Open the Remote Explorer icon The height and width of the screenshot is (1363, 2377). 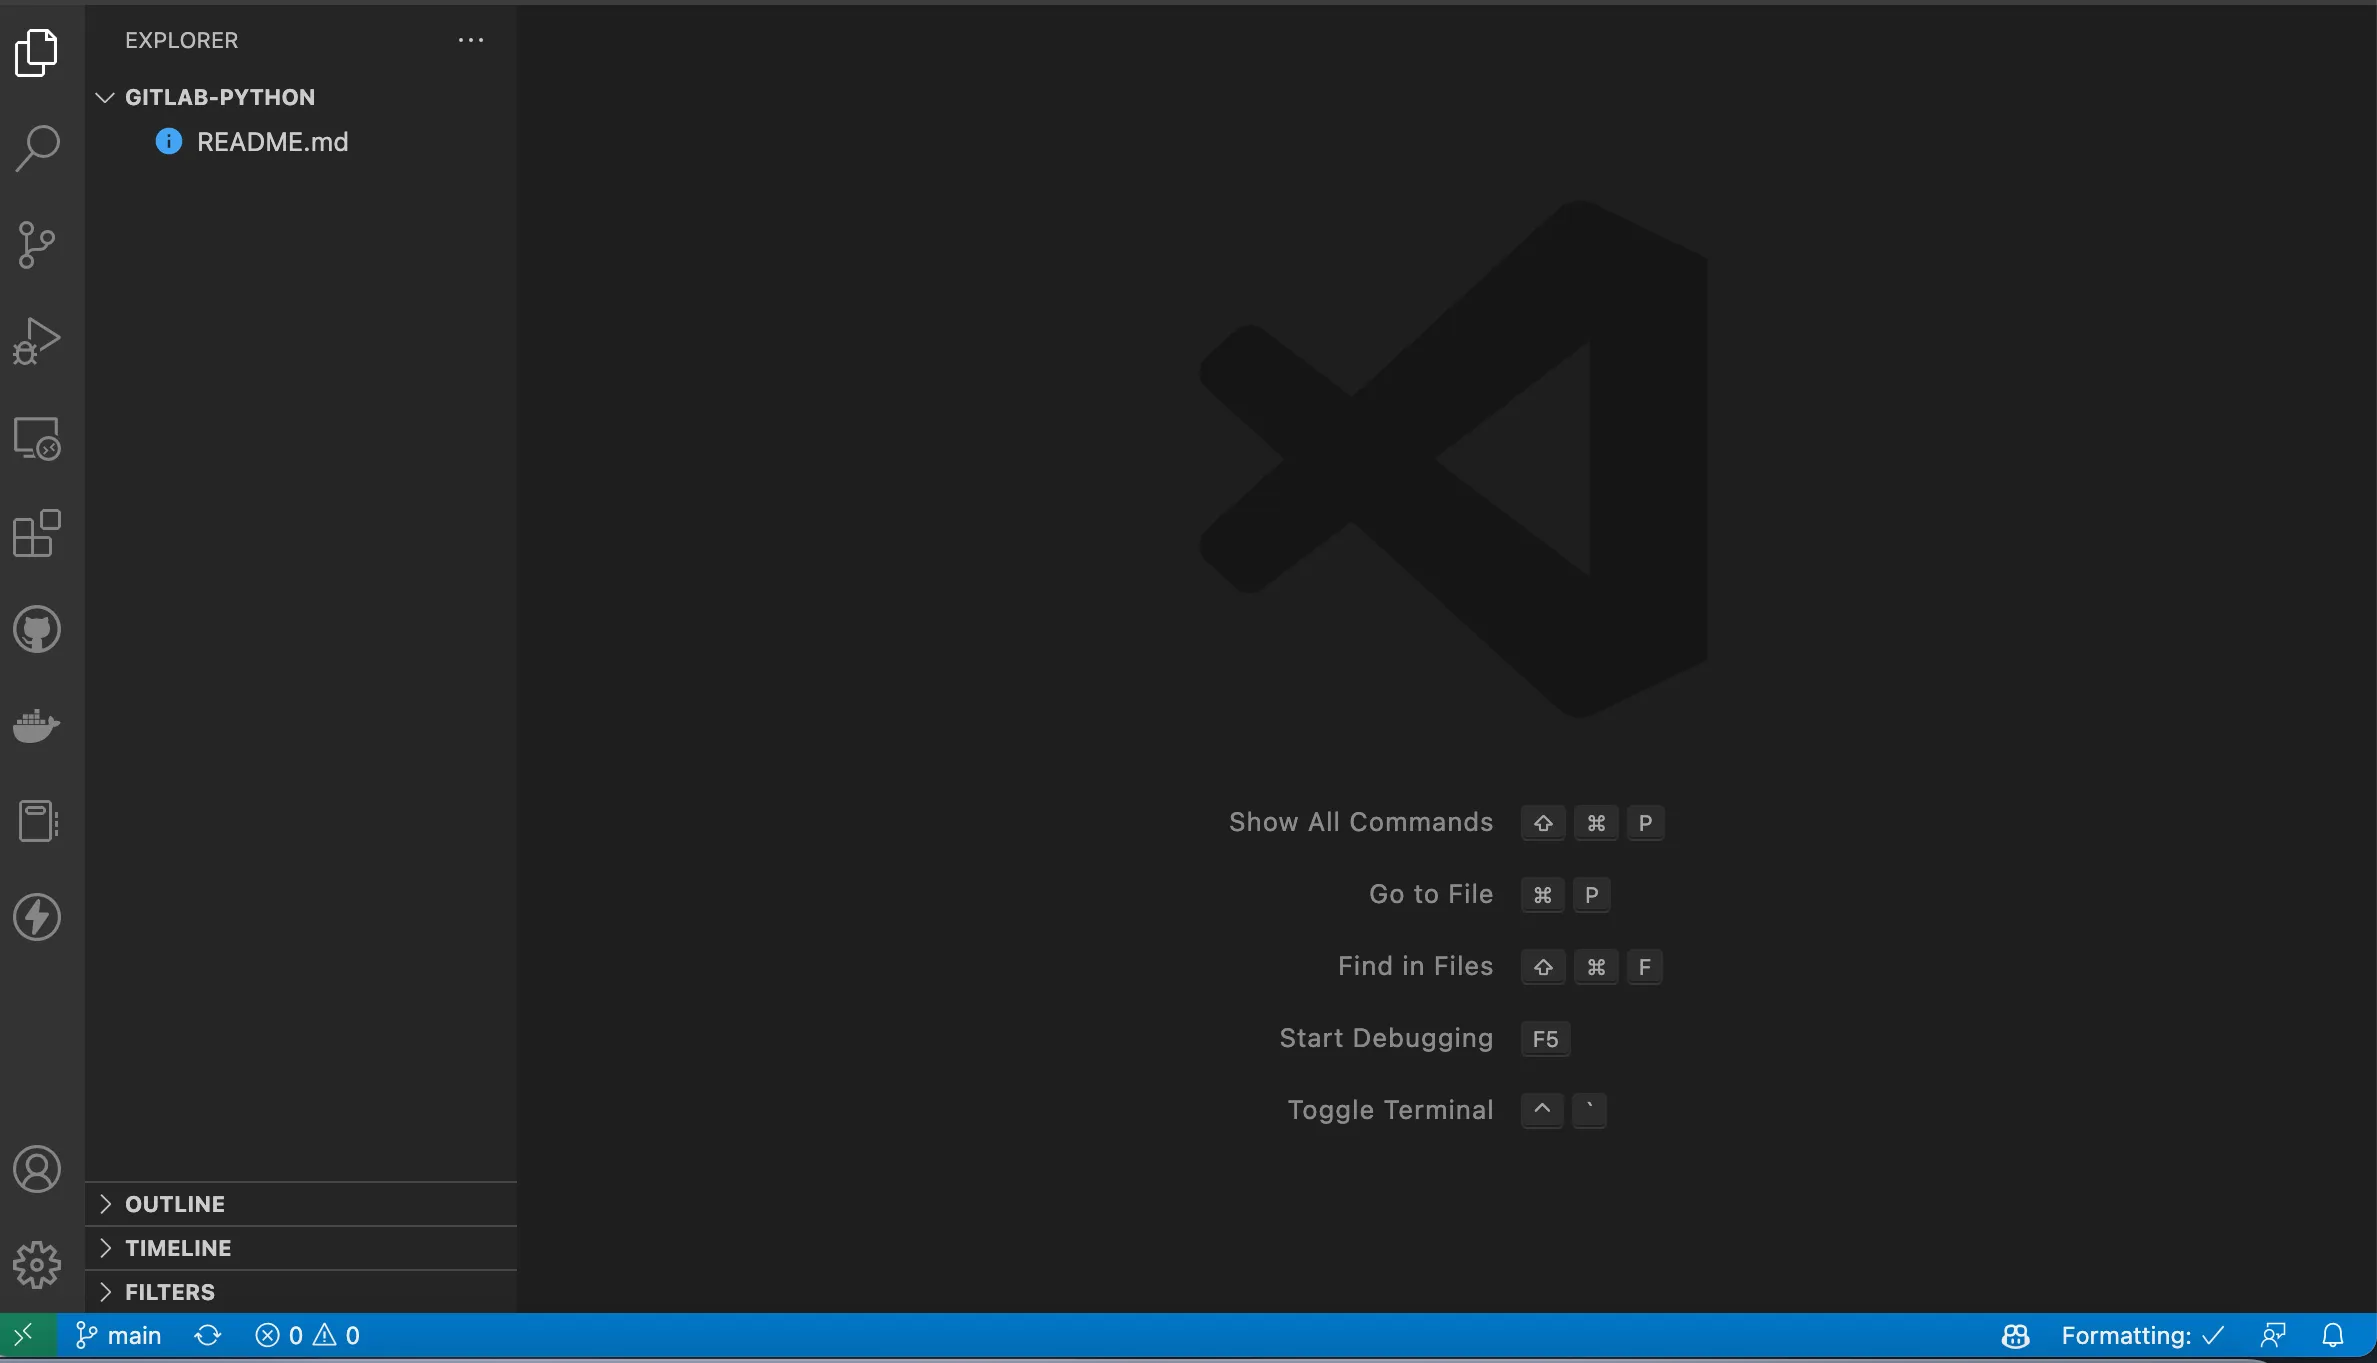[37, 438]
